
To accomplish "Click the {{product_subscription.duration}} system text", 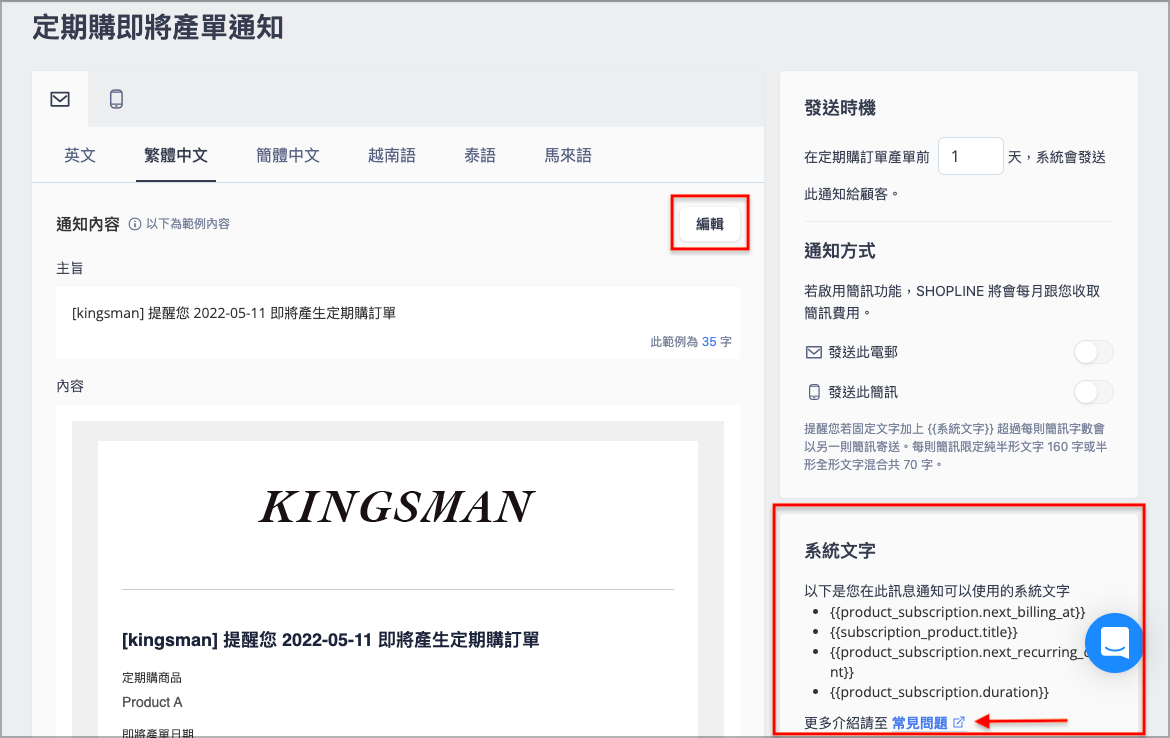I will tap(939, 692).
